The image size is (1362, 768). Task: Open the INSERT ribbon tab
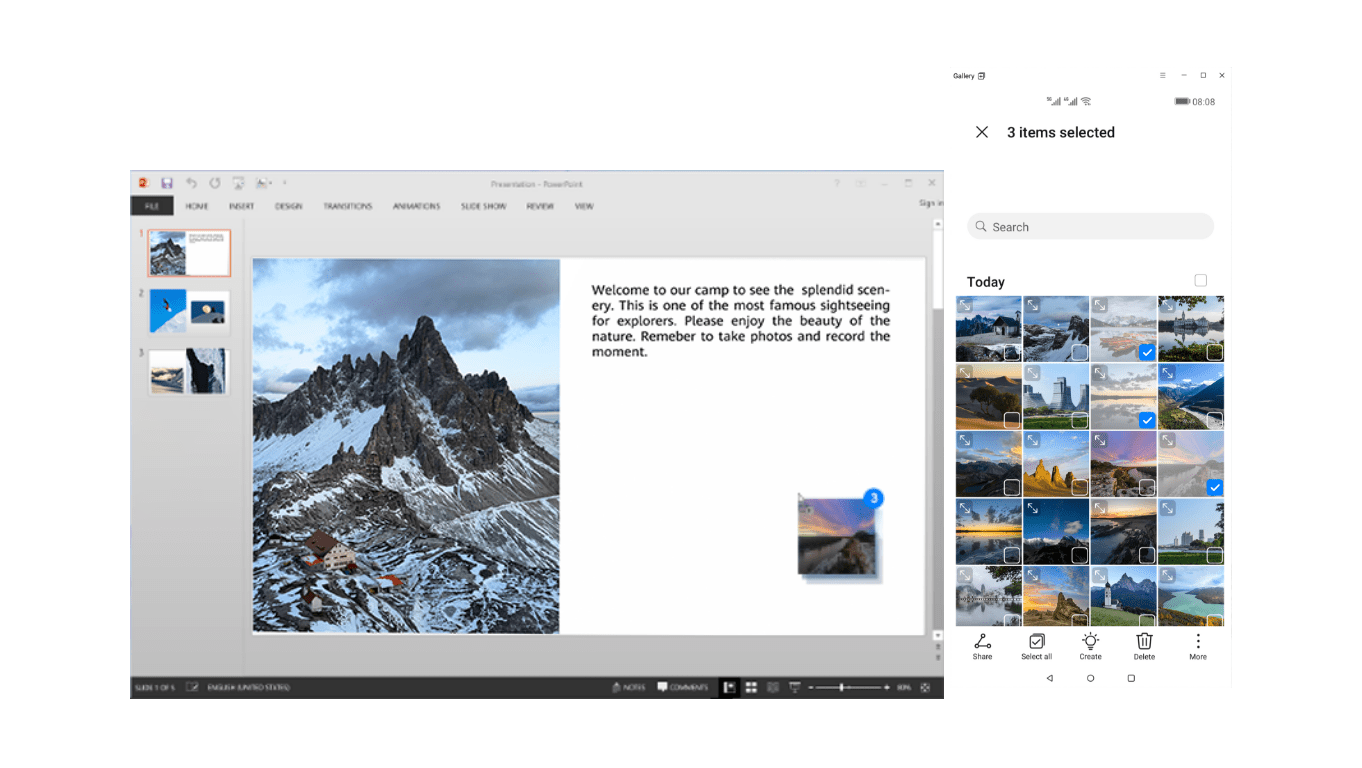(241, 206)
